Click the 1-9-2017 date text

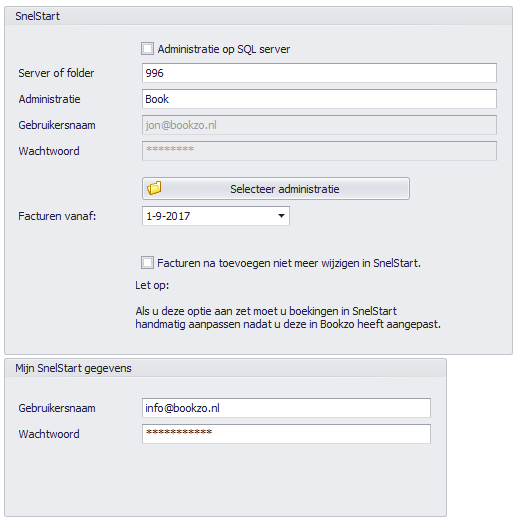tap(168, 216)
